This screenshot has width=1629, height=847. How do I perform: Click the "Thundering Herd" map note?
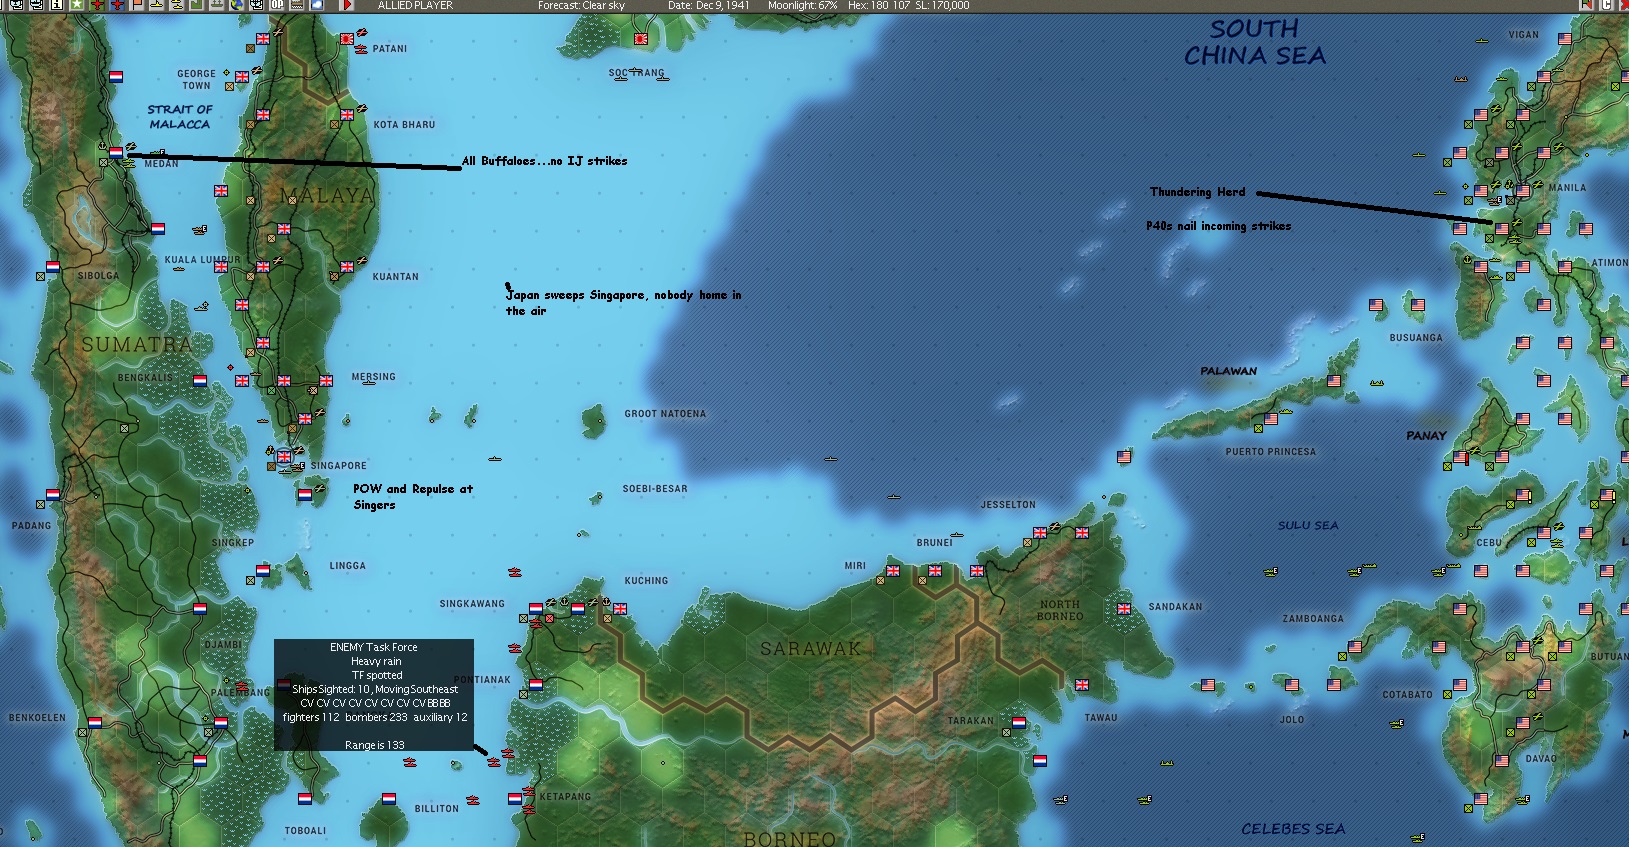tap(1197, 192)
